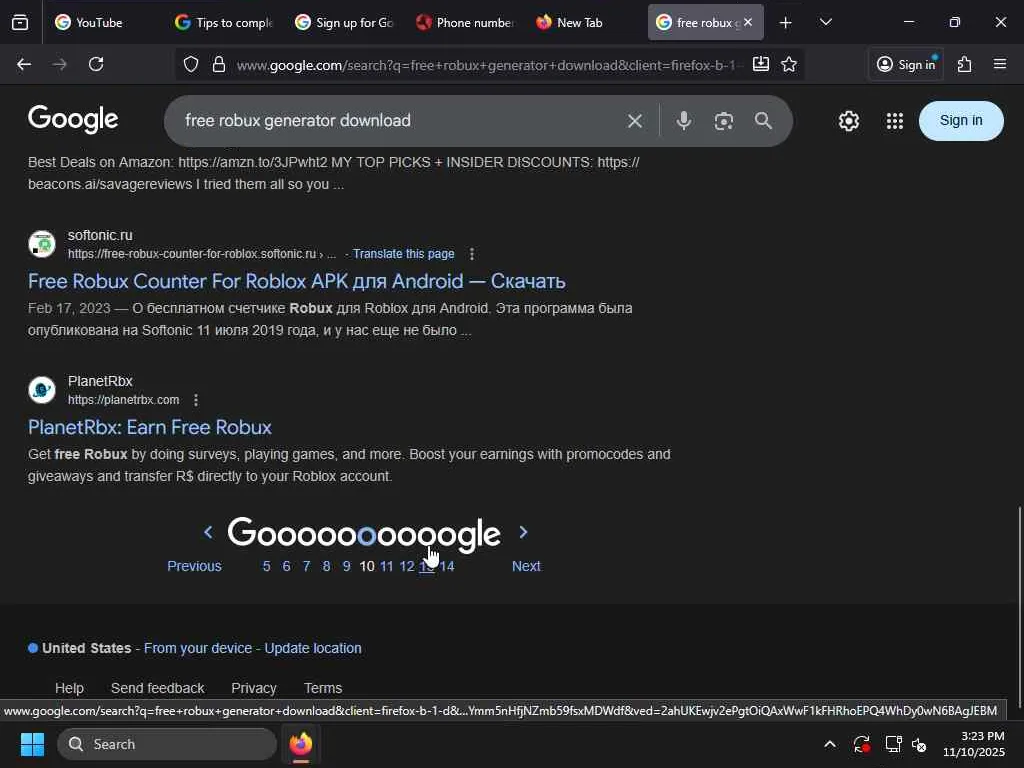Screen dimensions: 1024x768
Task: Go to next results page arrow
Action: click(x=523, y=532)
